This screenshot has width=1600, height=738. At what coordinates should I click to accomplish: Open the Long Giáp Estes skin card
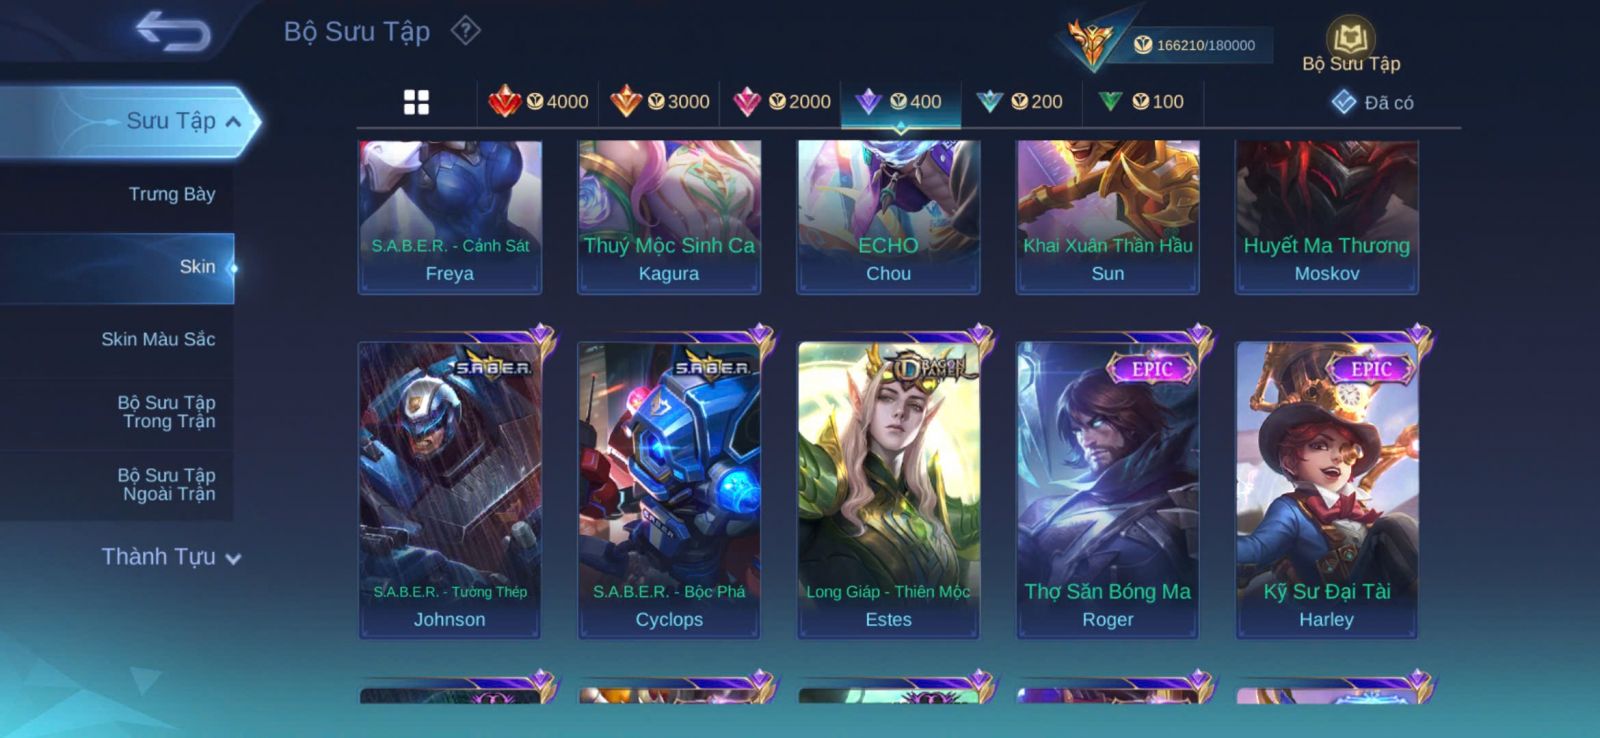(x=888, y=489)
